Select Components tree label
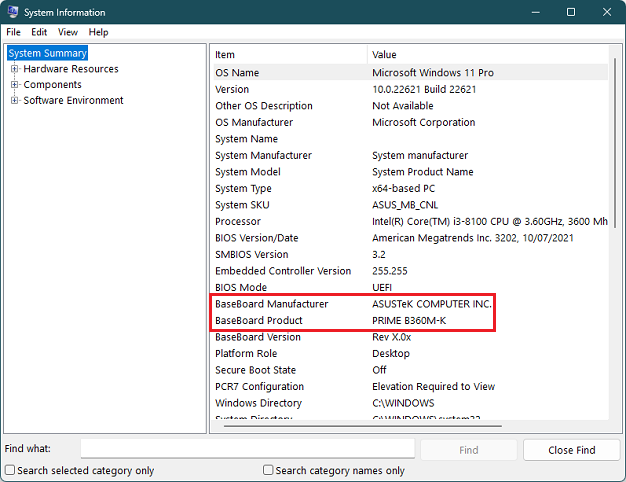626x482 pixels. [x=52, y=84]
